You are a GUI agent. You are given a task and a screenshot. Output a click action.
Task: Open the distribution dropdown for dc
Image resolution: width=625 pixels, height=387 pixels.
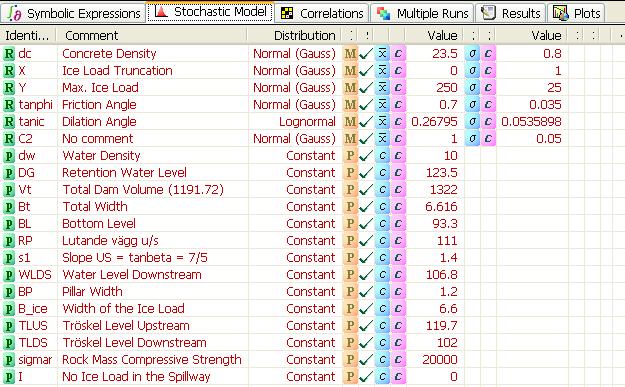295,54
